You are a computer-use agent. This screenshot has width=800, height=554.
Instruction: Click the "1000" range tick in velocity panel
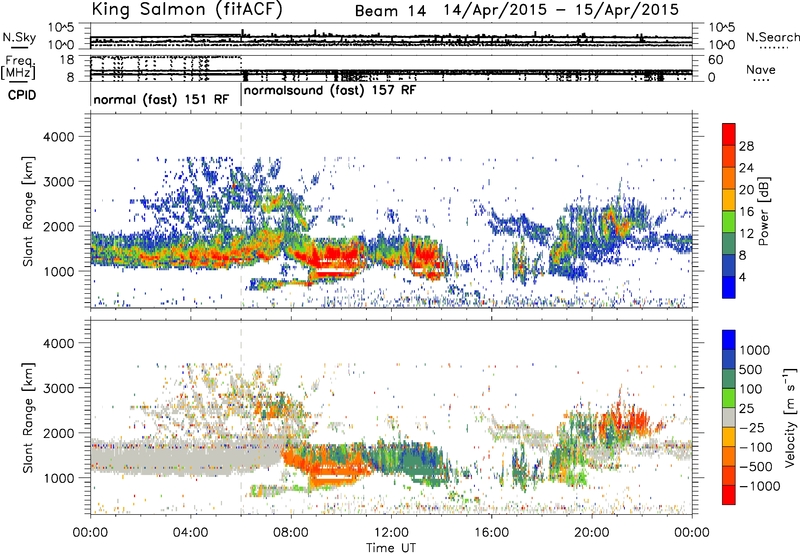(58, 478)
